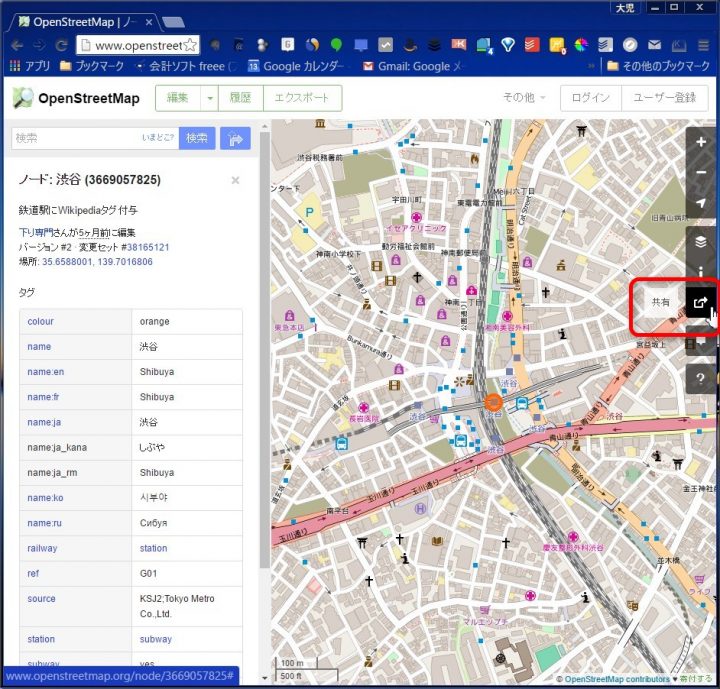Show my location with arrow icon

(700, 203)
